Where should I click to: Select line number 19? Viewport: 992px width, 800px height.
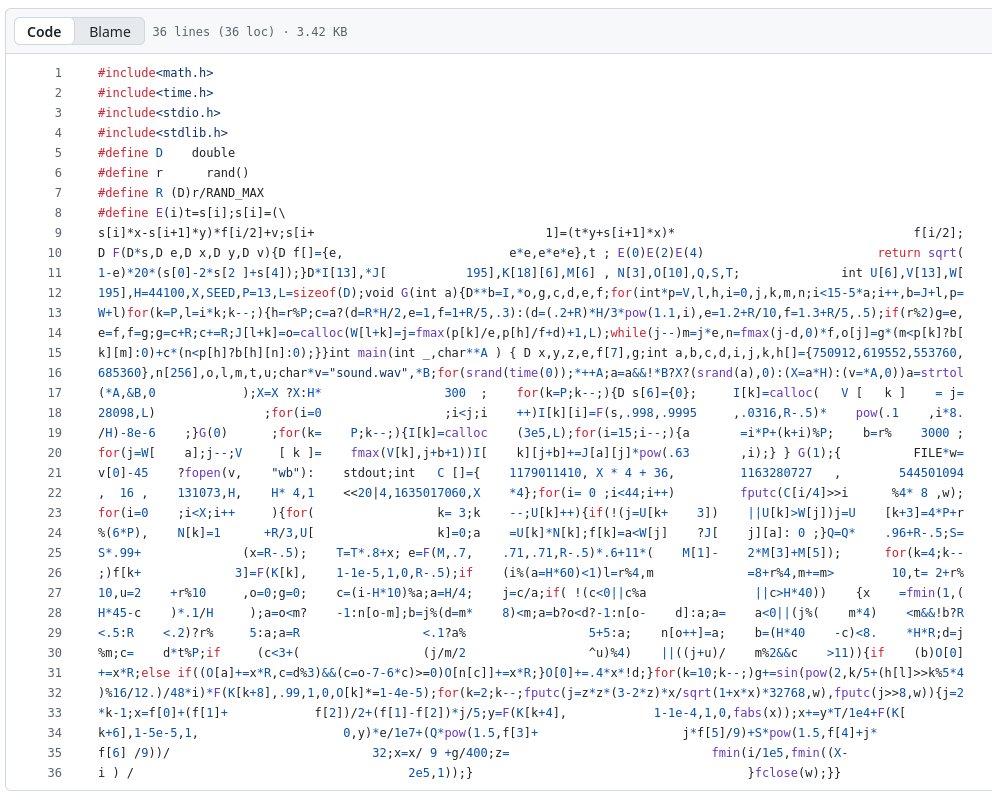pyautogui.click(x=55, y=433)
